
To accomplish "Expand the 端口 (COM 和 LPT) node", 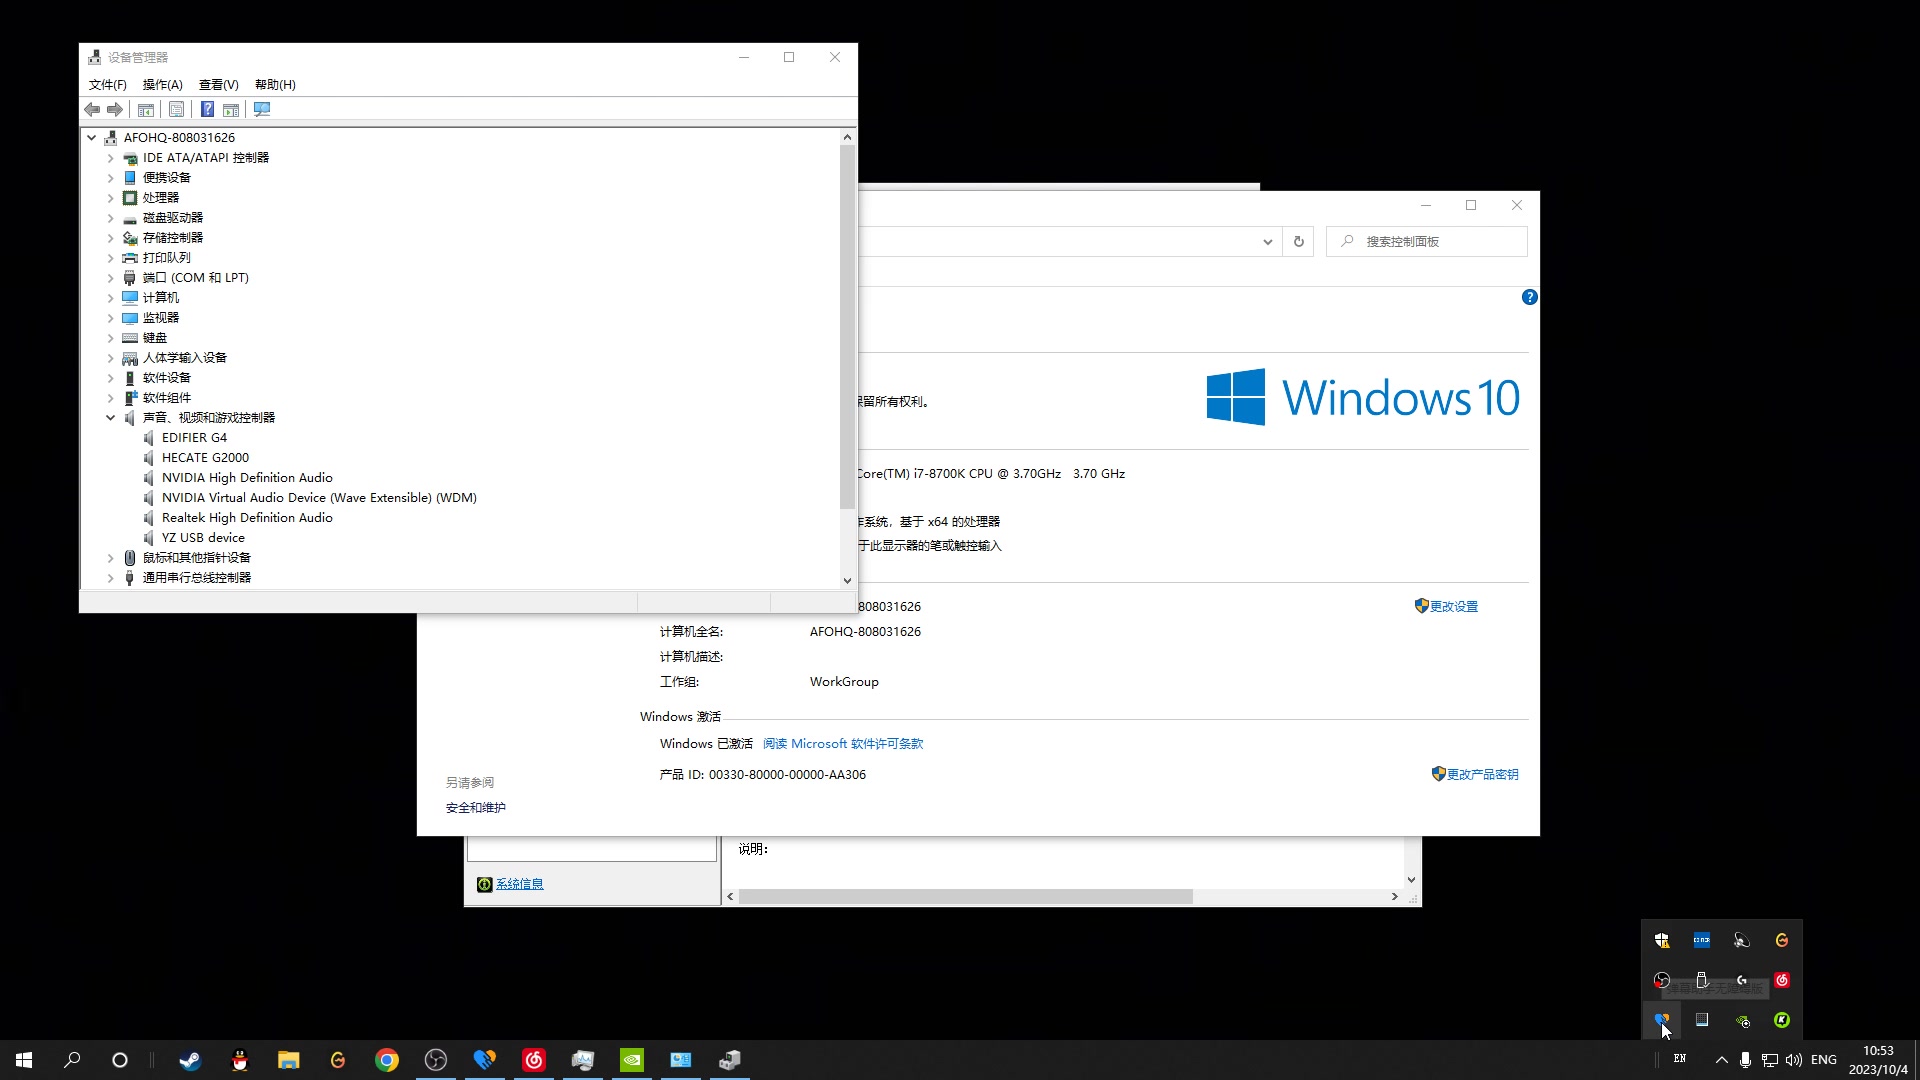I will pos(110,278).
